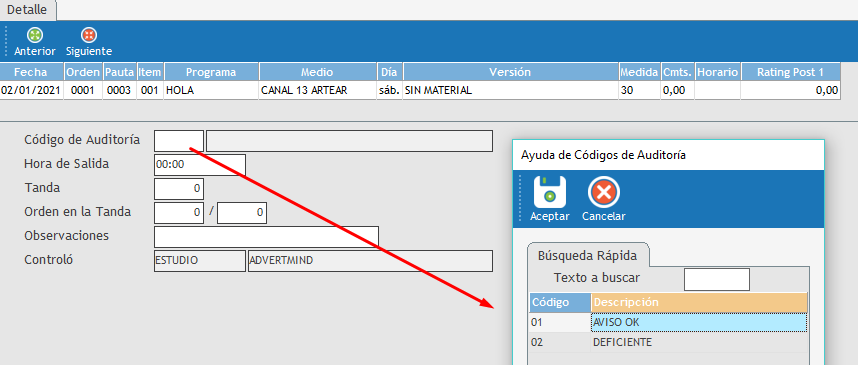Select the AVISO OK row
This screenshot has height=365, width=858.
pyautogui.click(x=668, y=322)
